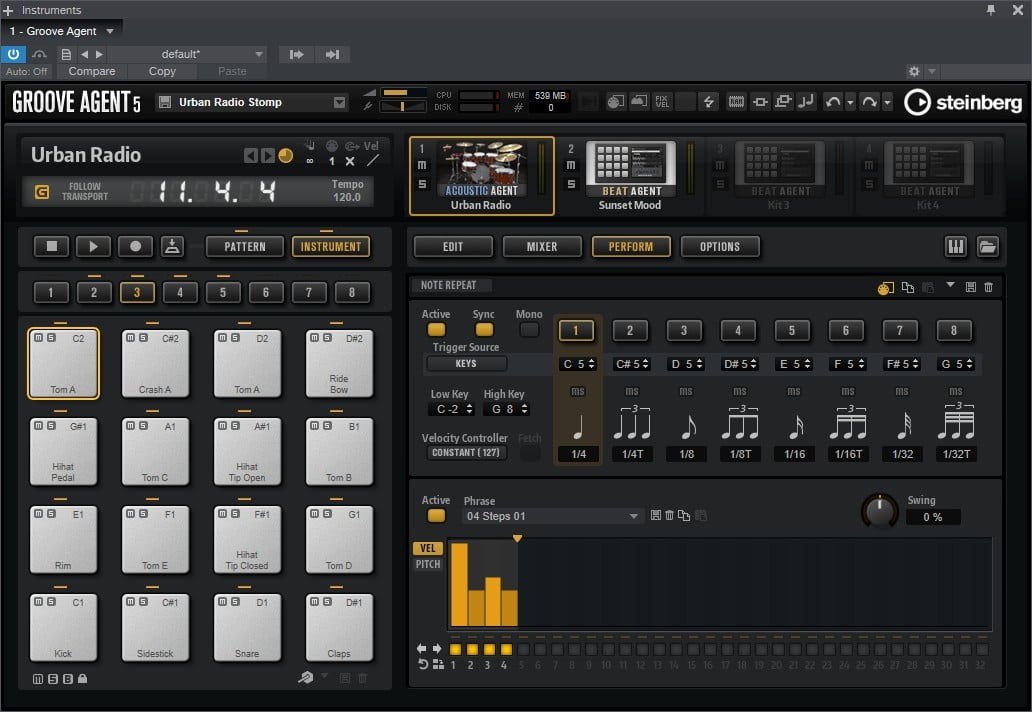Open the Trigger Source KEYS selector
This screenshot has width=1032, height=712.
click(x=467, y=363)
